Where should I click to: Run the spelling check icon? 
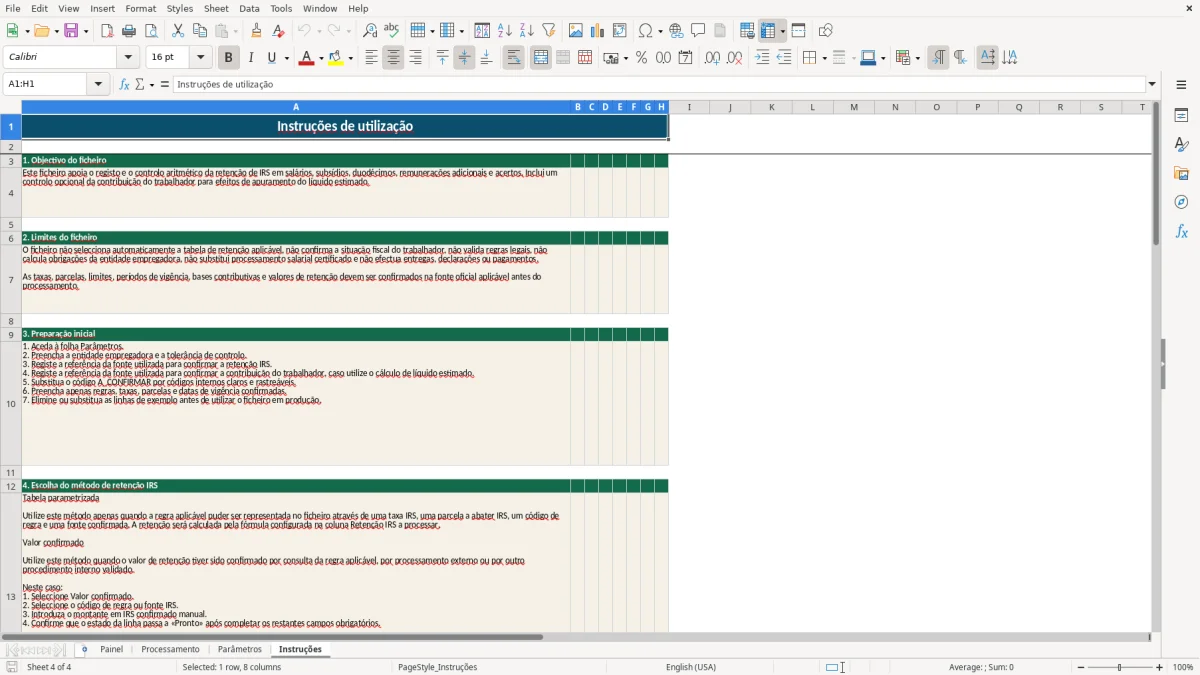pyautogui.click(x=392, y=31)
